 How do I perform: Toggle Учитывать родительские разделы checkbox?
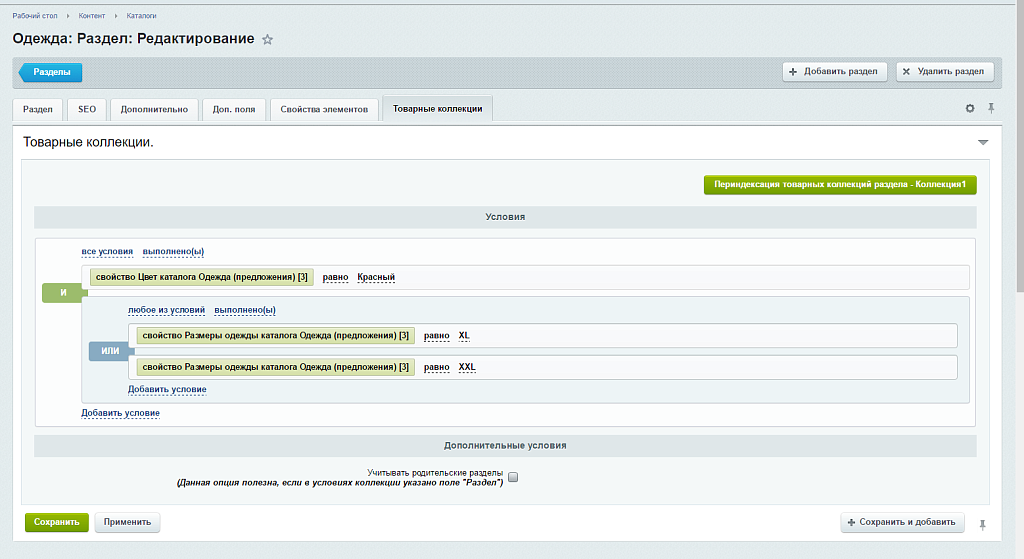click(513, 477)
